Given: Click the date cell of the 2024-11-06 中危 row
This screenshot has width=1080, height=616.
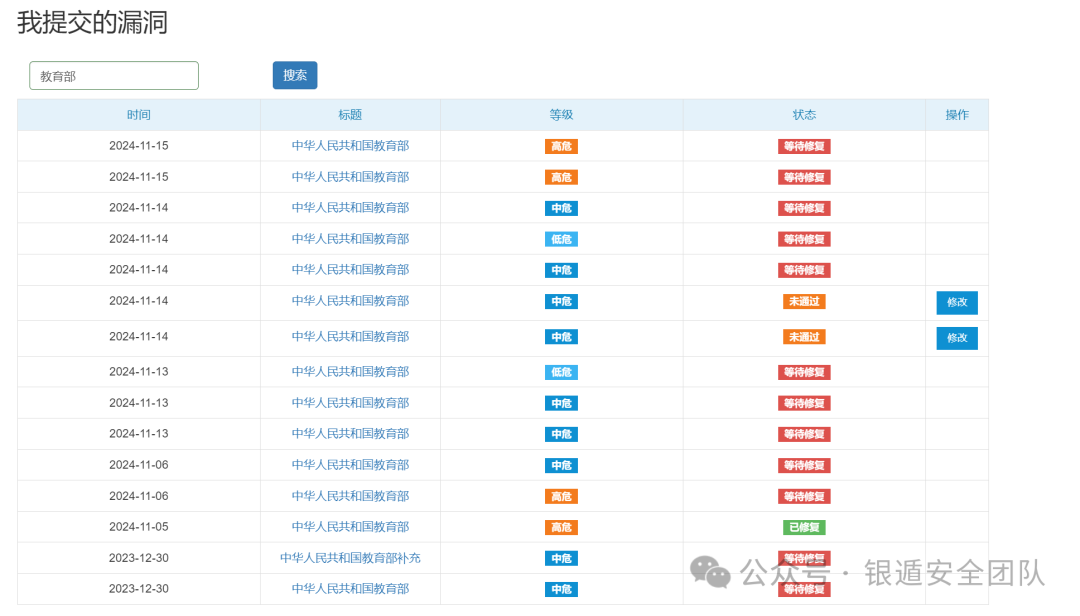Looking at the screenshot, I should click(x=138, y=465).
